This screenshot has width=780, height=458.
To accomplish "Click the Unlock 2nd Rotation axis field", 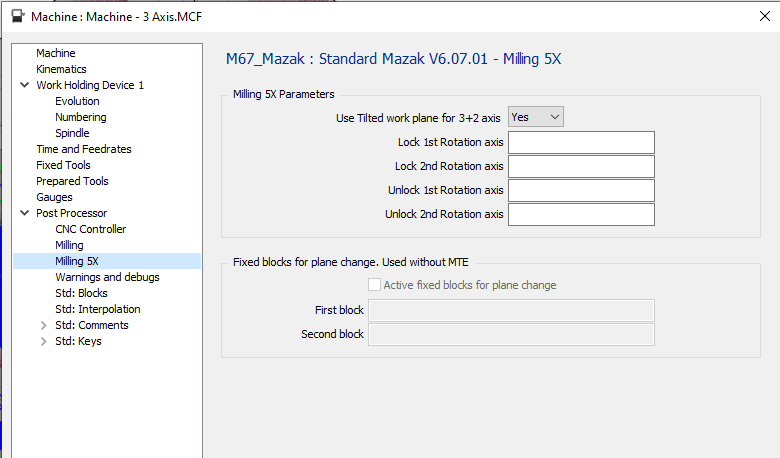I will [x=581, y=214].
